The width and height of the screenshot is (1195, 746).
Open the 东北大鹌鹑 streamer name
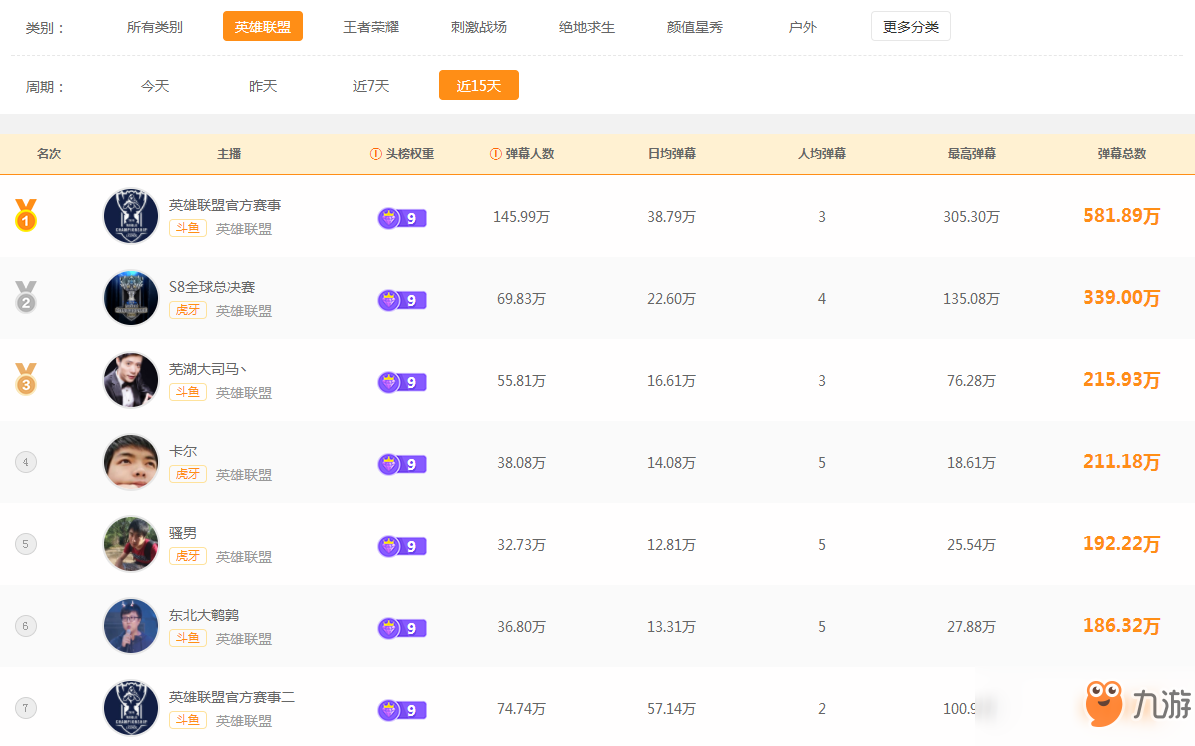click(x=203, y=615)
